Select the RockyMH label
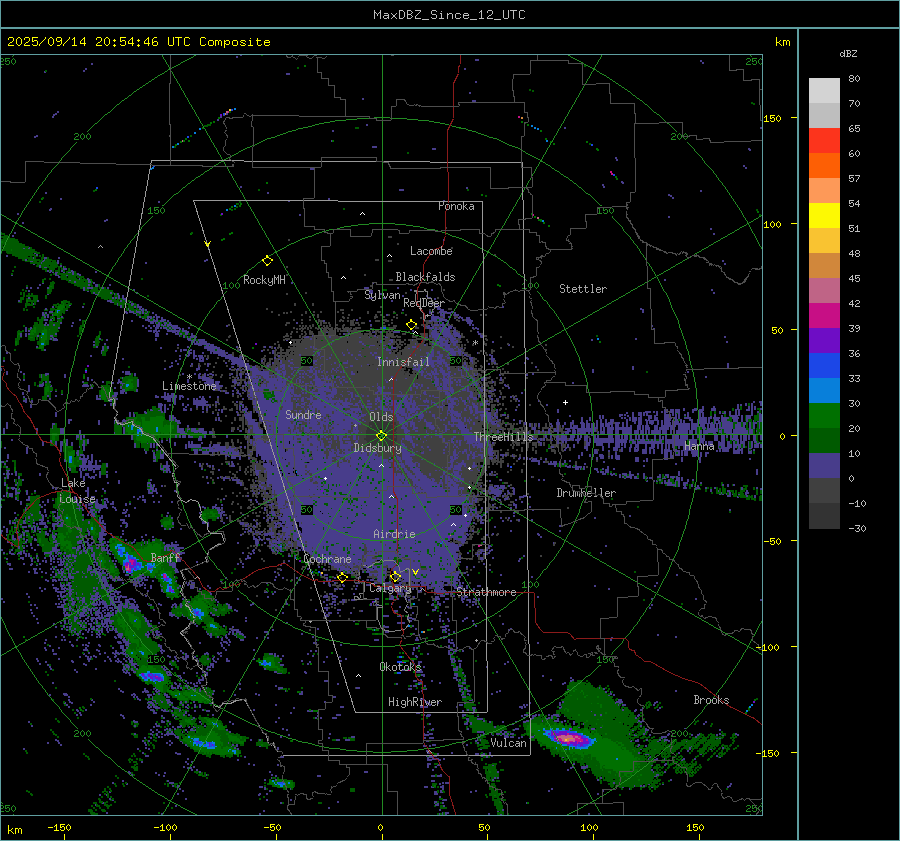 point(264,280)
